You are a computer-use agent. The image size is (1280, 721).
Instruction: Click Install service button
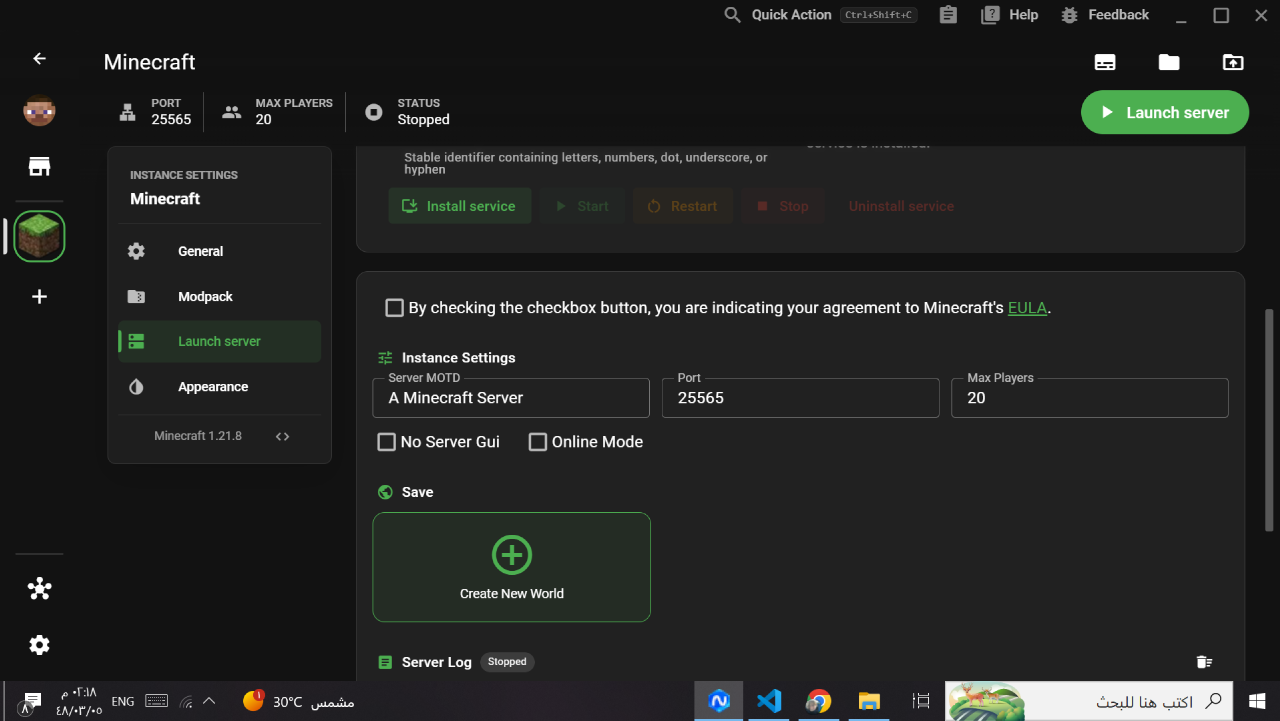click(459, 206)
